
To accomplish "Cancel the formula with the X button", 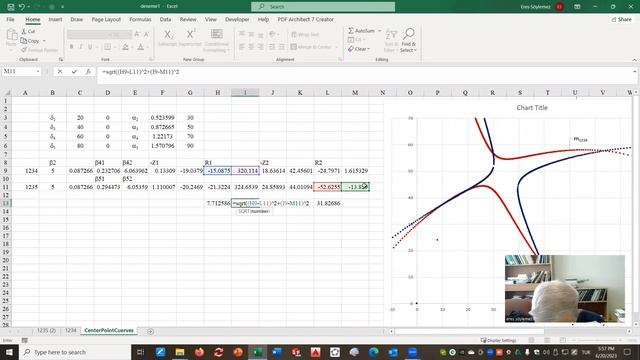I will (x=60, y=71).
